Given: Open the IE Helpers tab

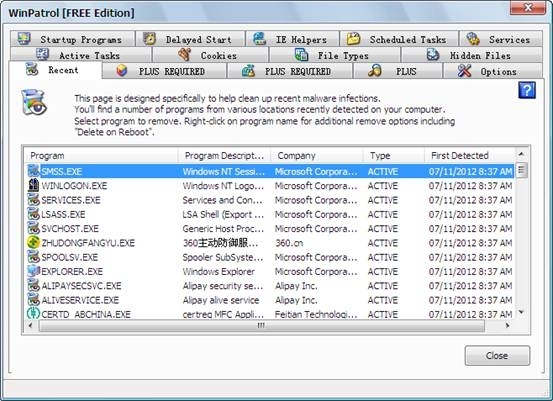Looking at the screenshot, I should pos(293,39).
